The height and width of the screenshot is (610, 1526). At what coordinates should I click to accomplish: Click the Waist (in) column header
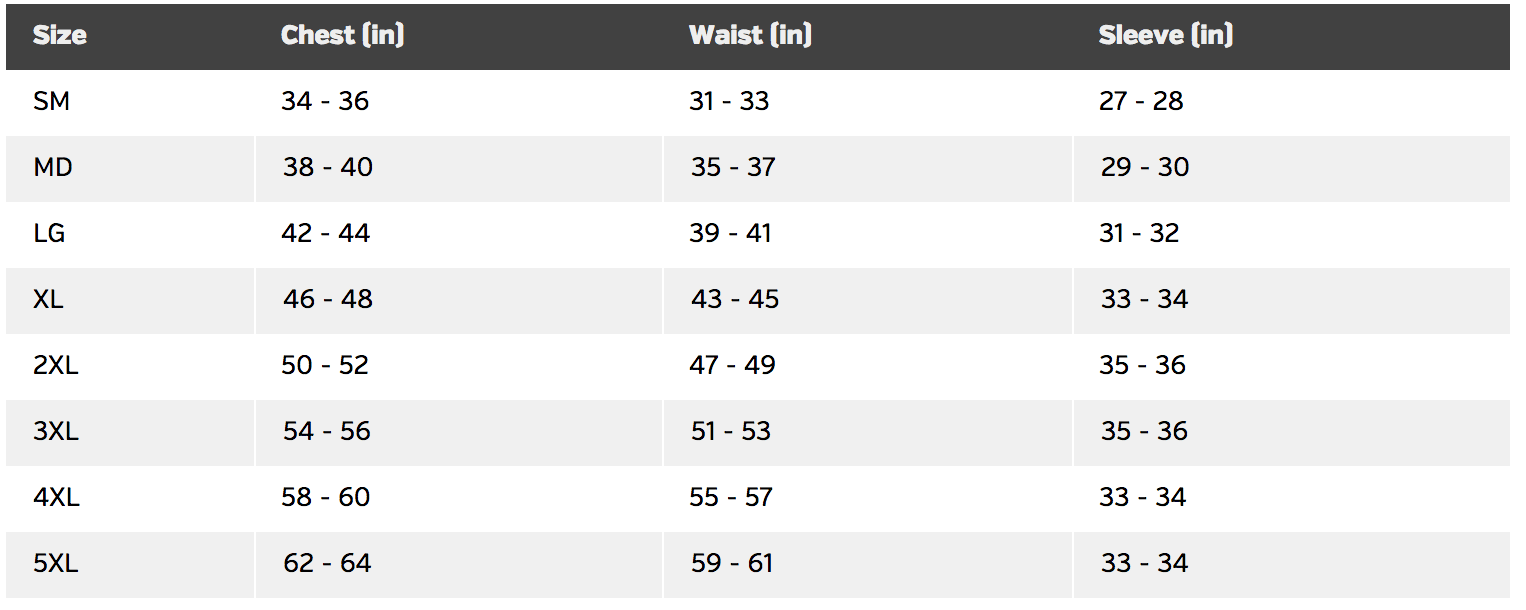point(750,36)
